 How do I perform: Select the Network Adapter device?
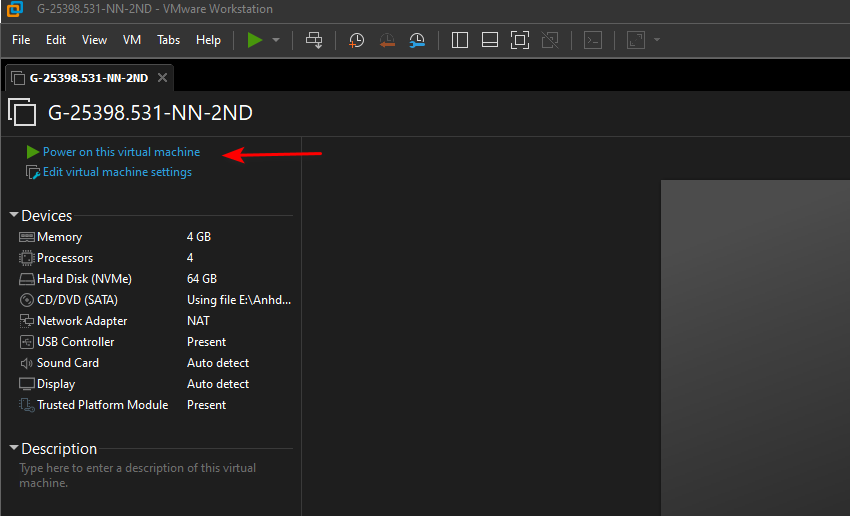tap(155, 321)
